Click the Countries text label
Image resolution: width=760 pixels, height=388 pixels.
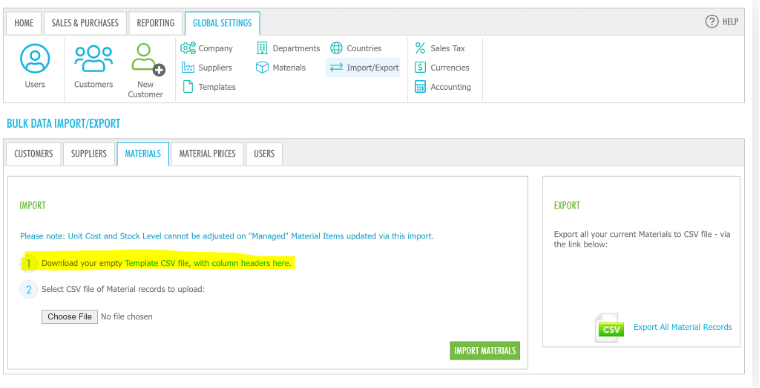tap(364, 48)
